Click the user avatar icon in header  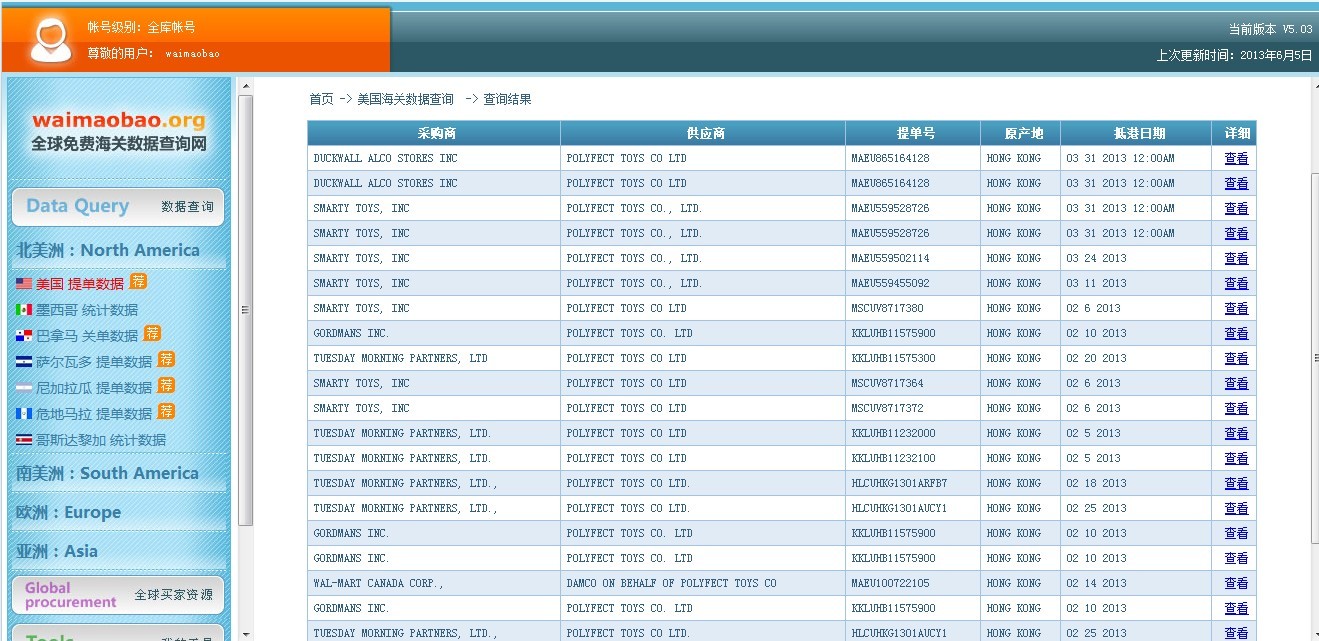point(49,39)
